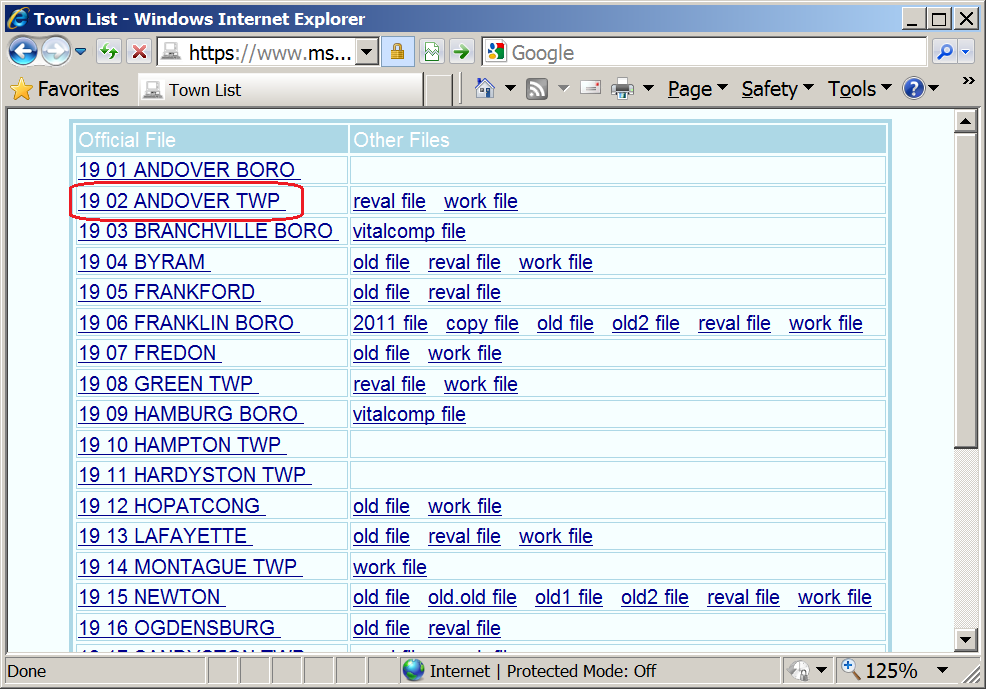986x689 pixels.
Task: Expand the Help dropdown arrow
Action: [x=934, y=89]
